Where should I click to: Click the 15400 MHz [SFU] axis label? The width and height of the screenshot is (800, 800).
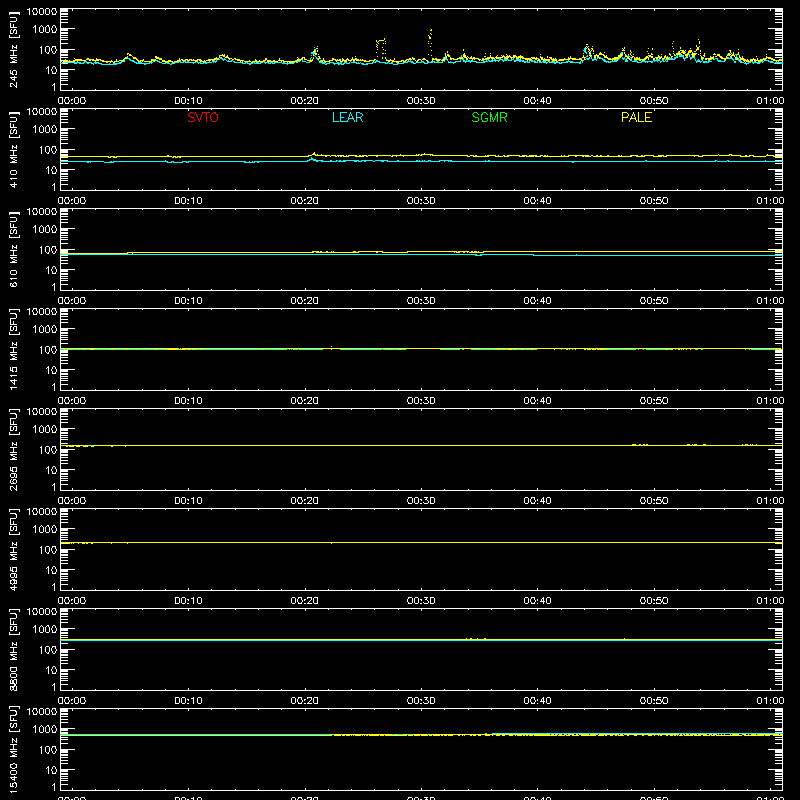(x=14, y=749)
